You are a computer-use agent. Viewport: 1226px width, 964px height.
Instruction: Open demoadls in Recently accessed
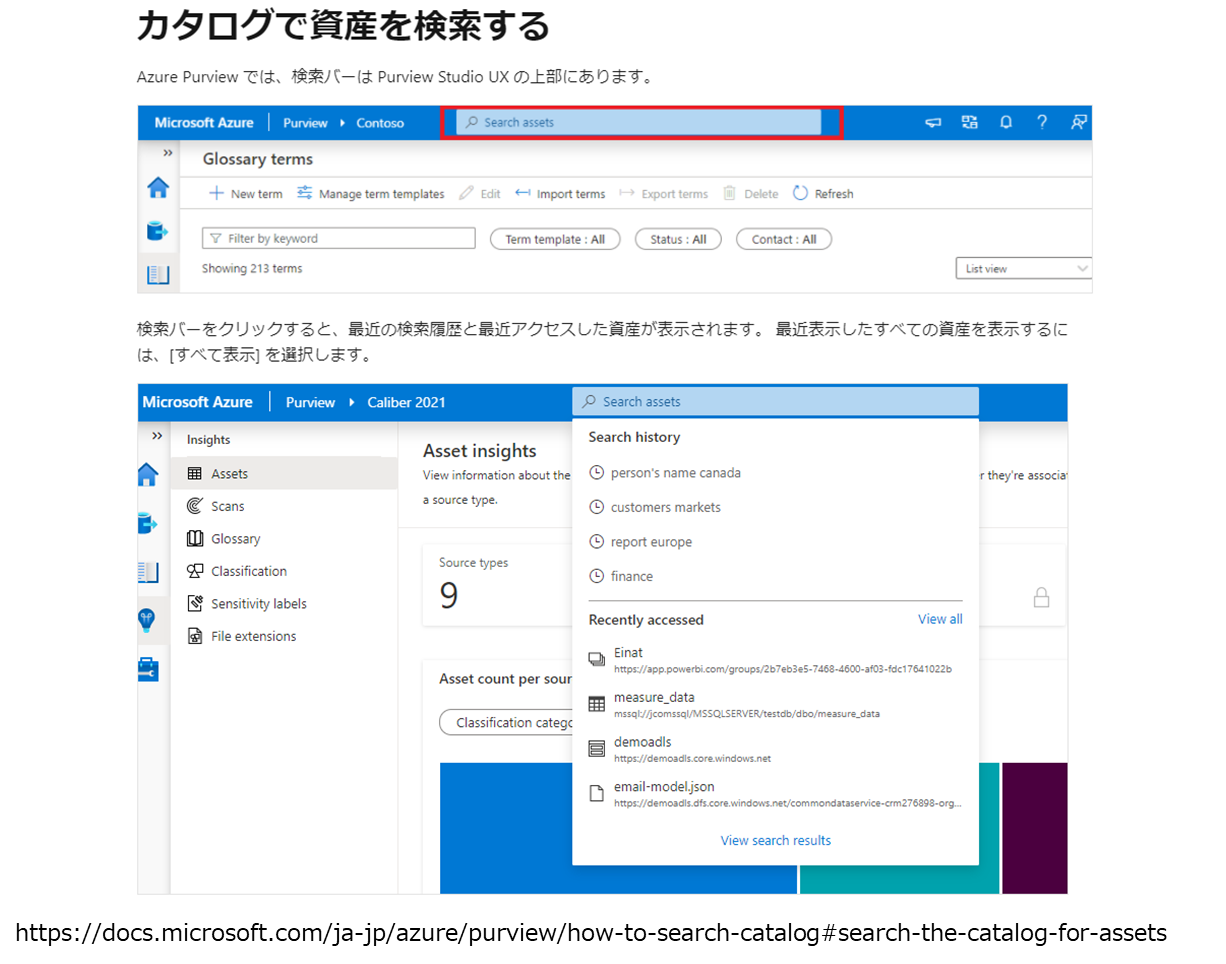click(x=775, y=749)
